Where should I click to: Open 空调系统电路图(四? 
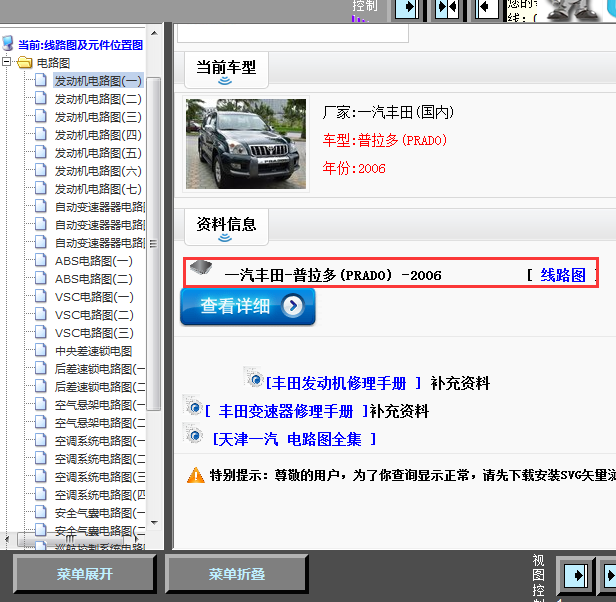[100, 496]
